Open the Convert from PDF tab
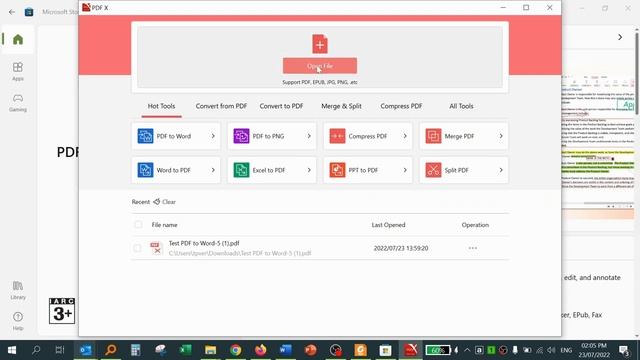640x360 pixels. (x=221, y=106)
